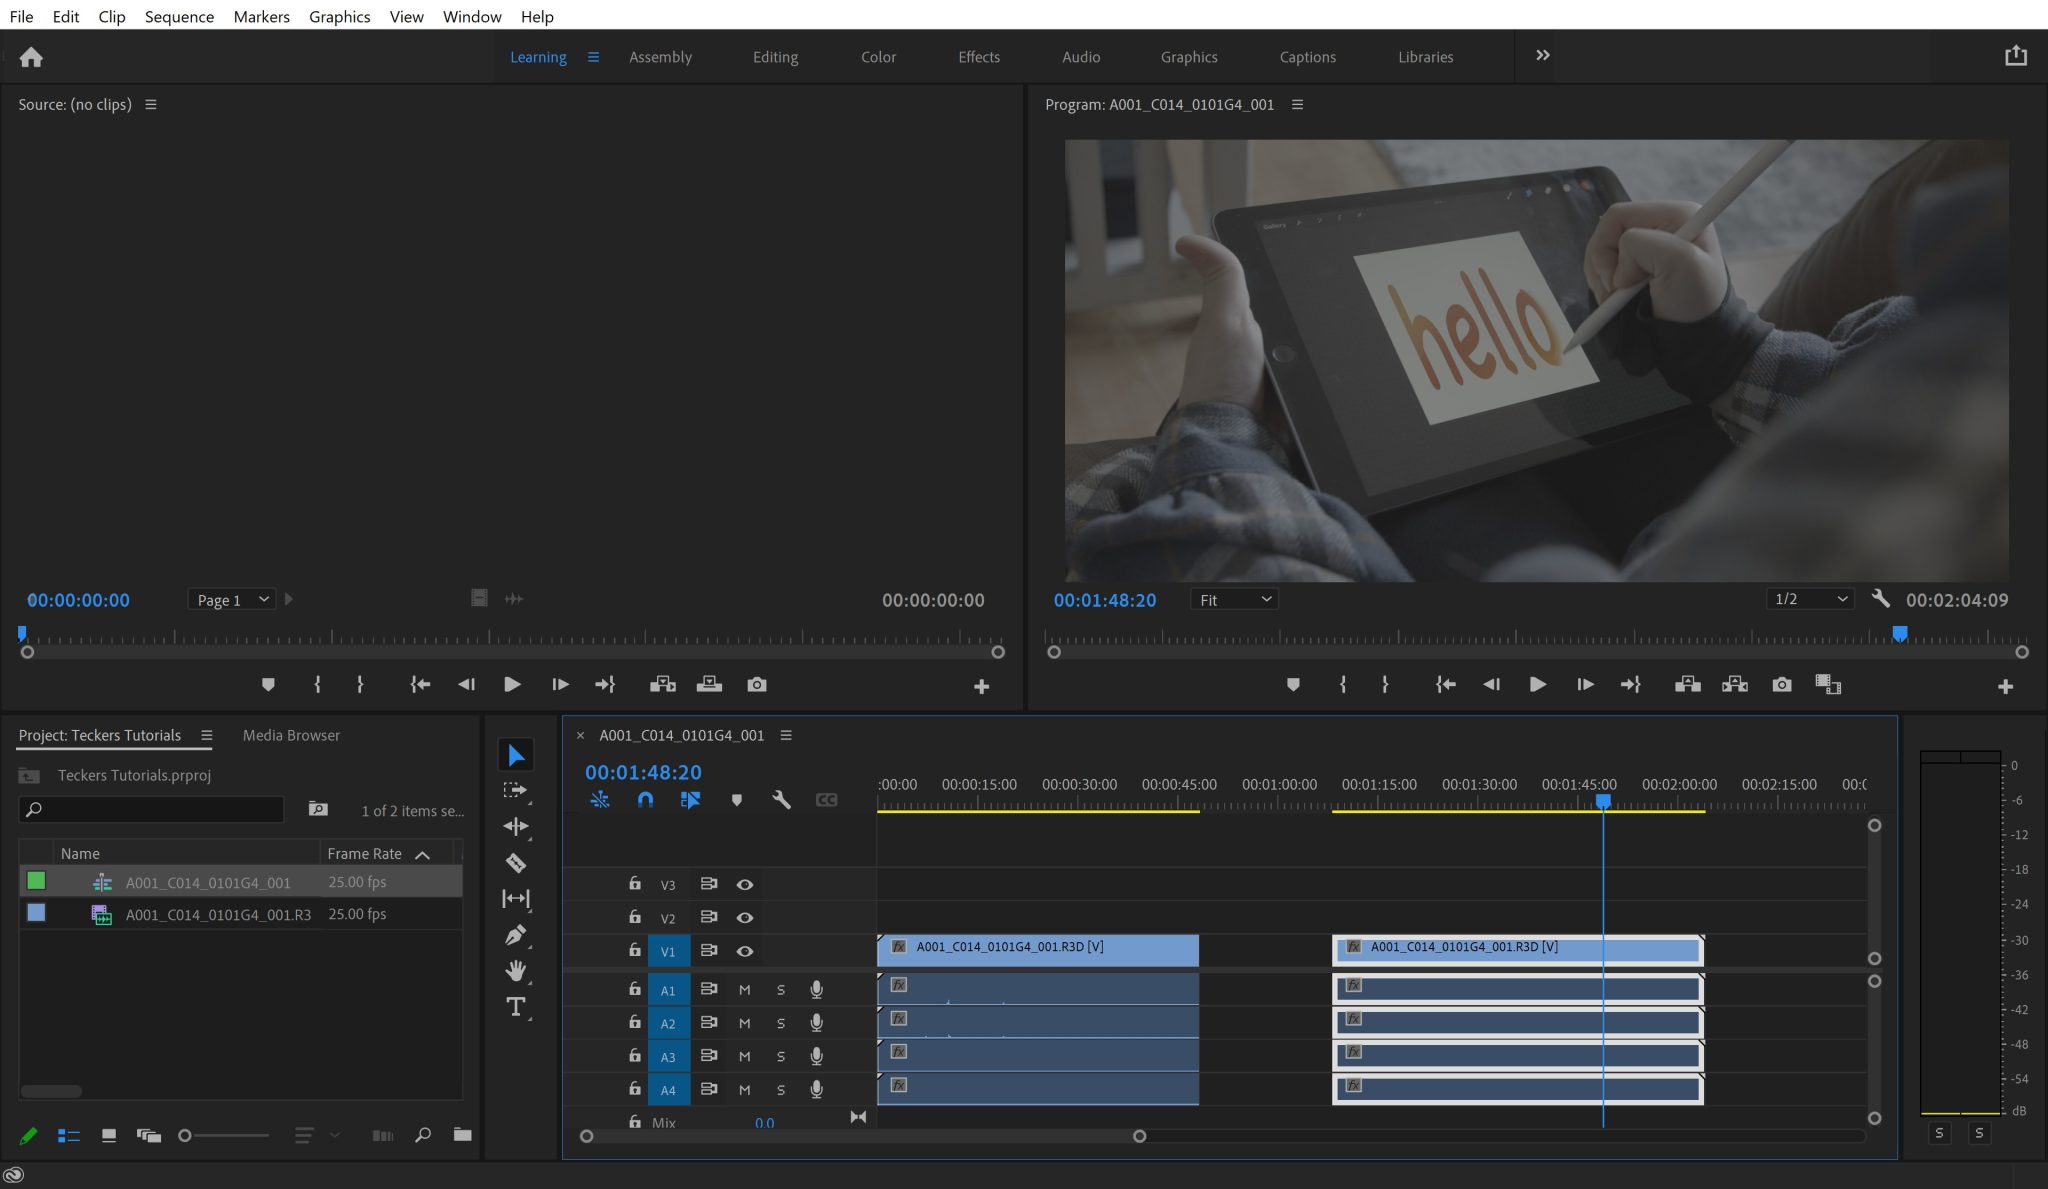Open the 1/2 playback resolution dropdown
This screenshot has width=2048, height=1189.
(1808, 599)
